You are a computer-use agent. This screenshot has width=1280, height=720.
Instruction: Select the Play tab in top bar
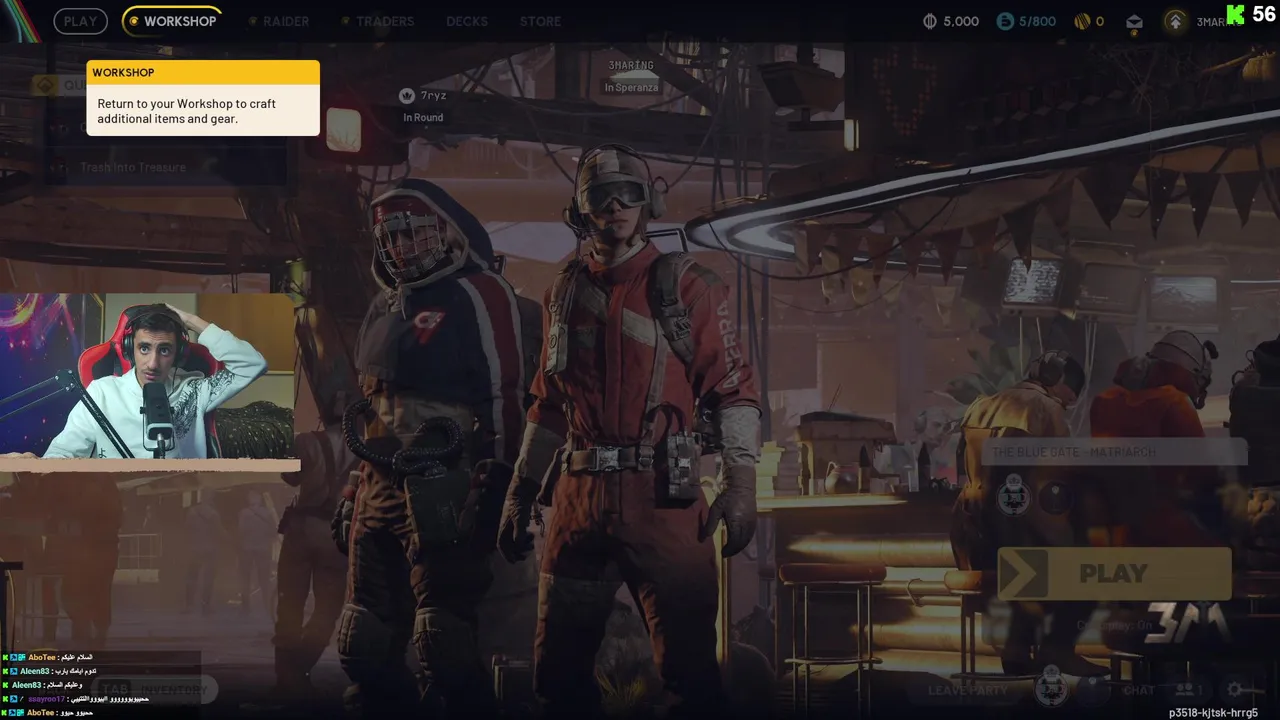(x=80, y=21)
